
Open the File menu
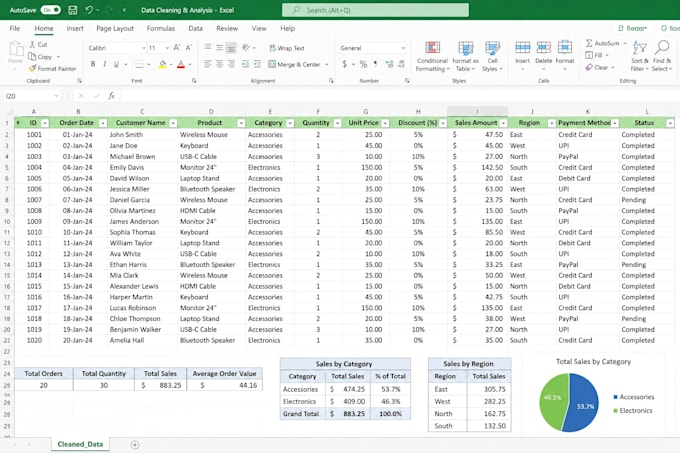pos(15,28)
